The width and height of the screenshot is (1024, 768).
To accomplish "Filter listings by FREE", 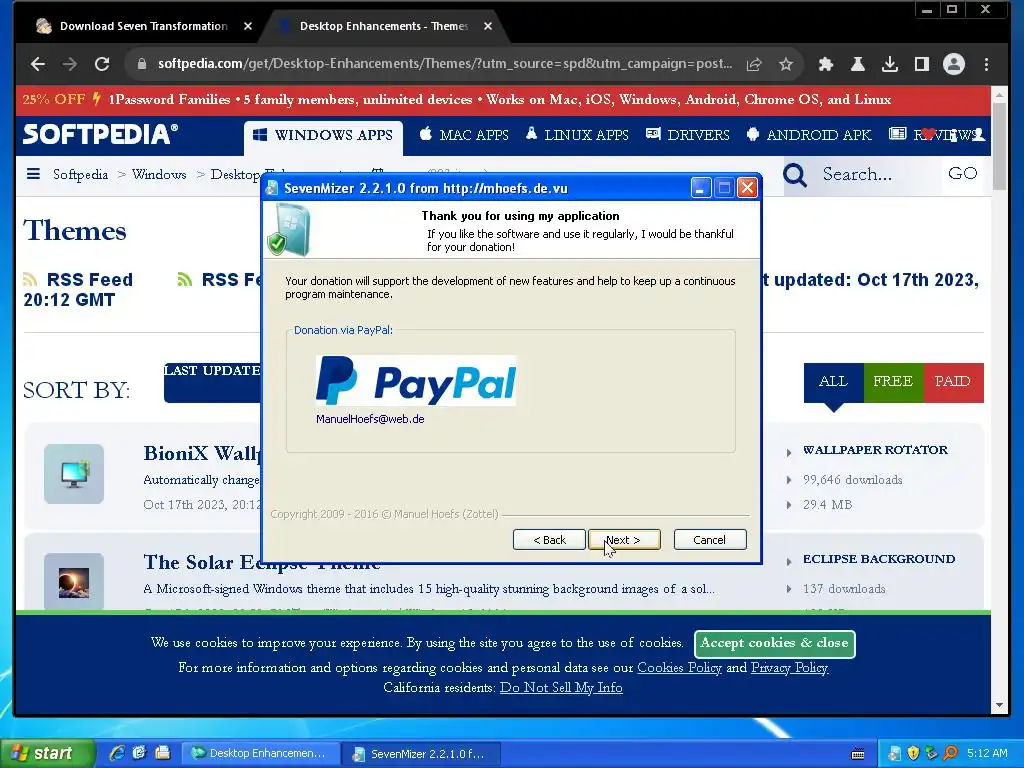I will (x=893, y=381).
